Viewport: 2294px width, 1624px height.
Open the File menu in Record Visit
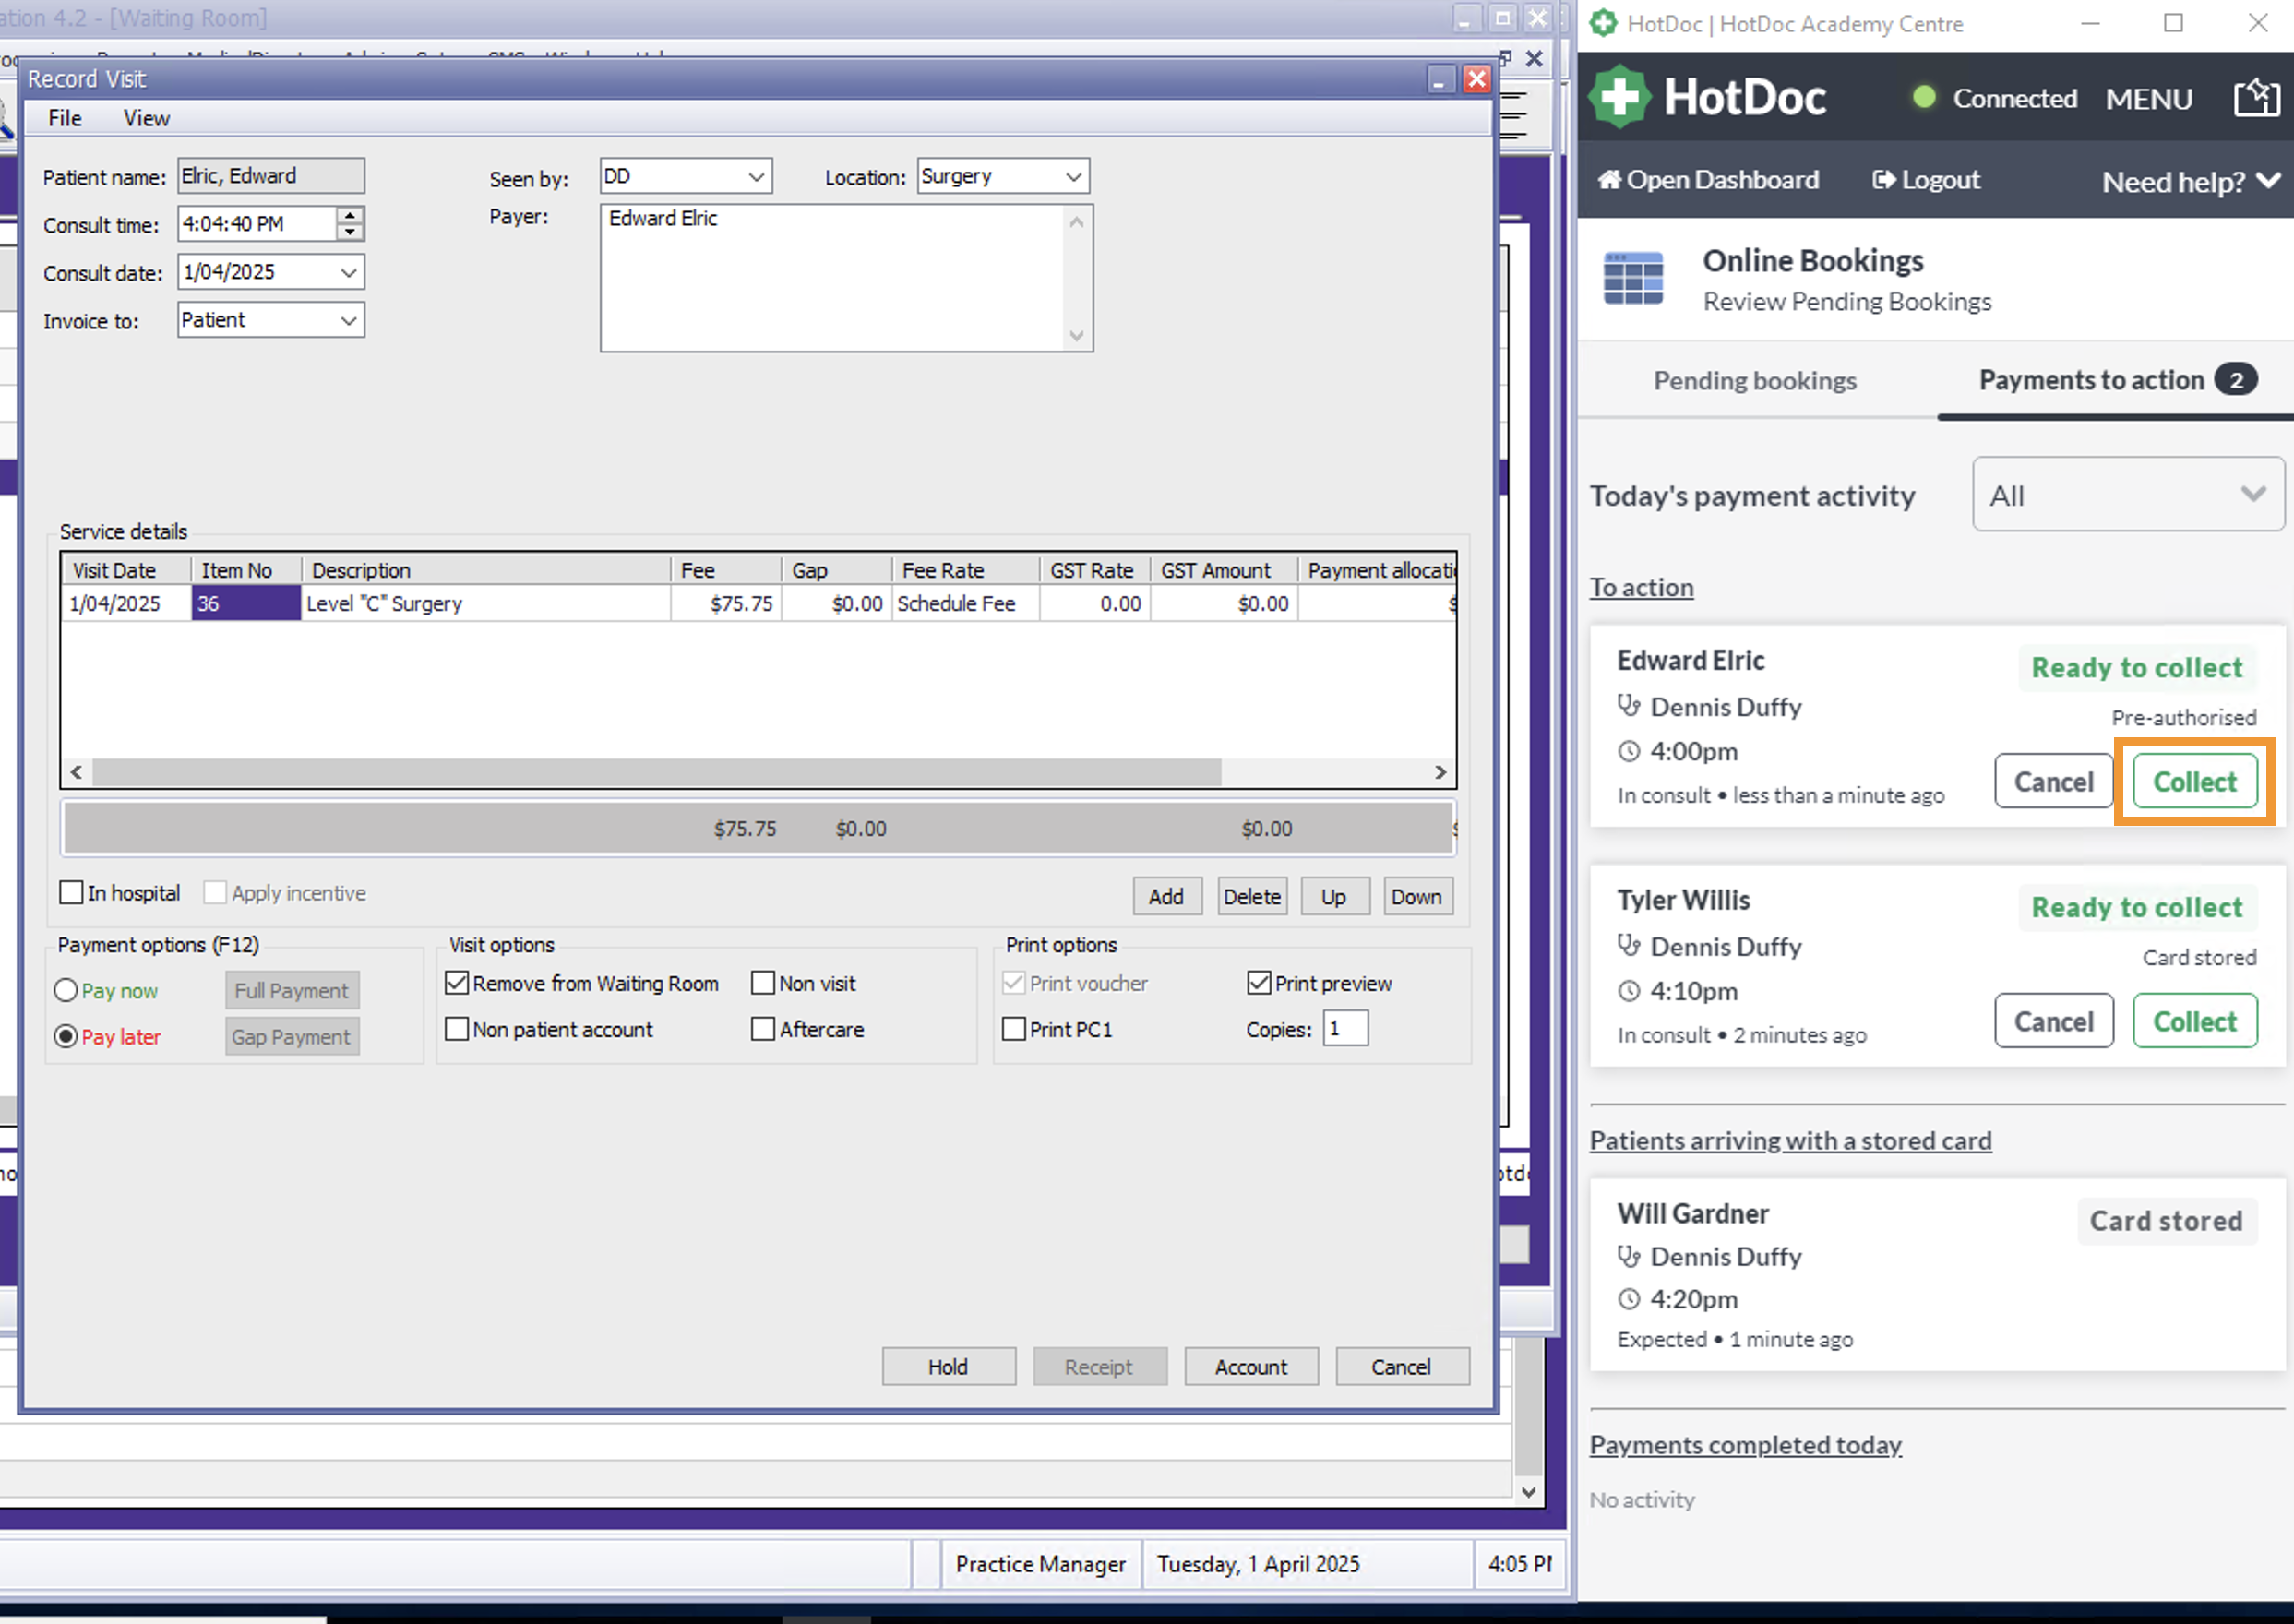65,118
